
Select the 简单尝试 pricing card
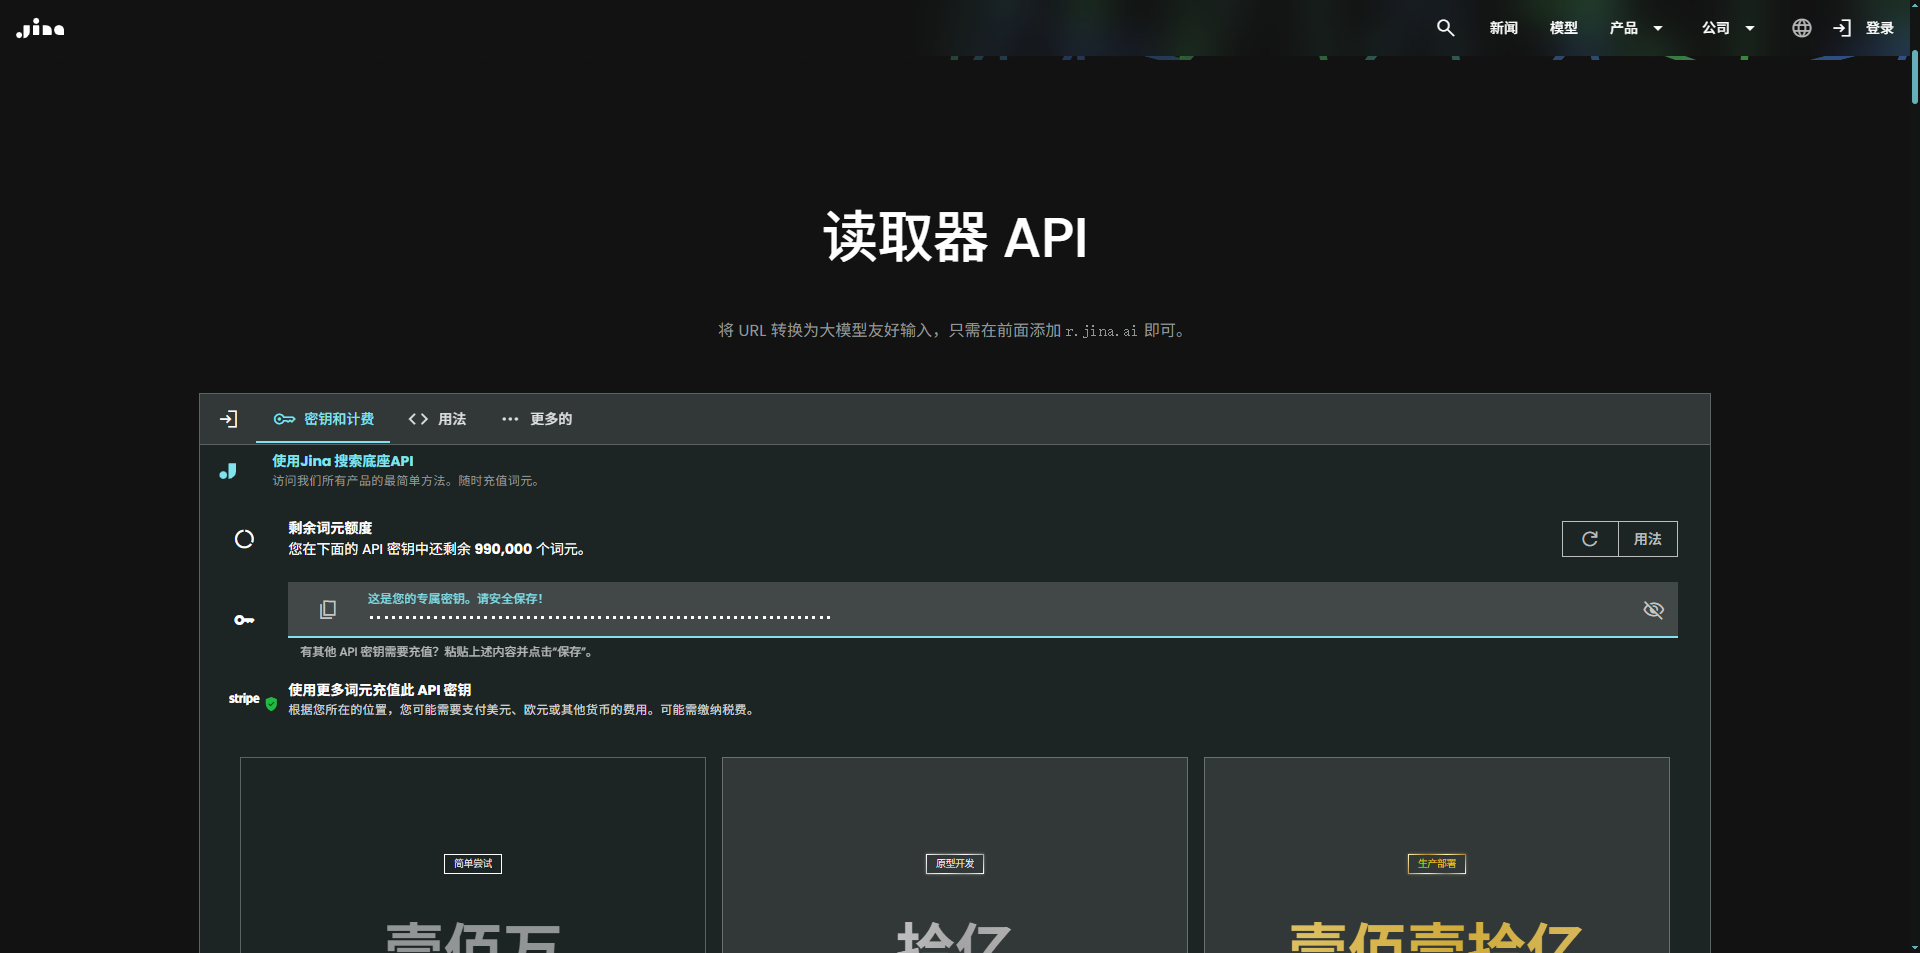point(473,855)
